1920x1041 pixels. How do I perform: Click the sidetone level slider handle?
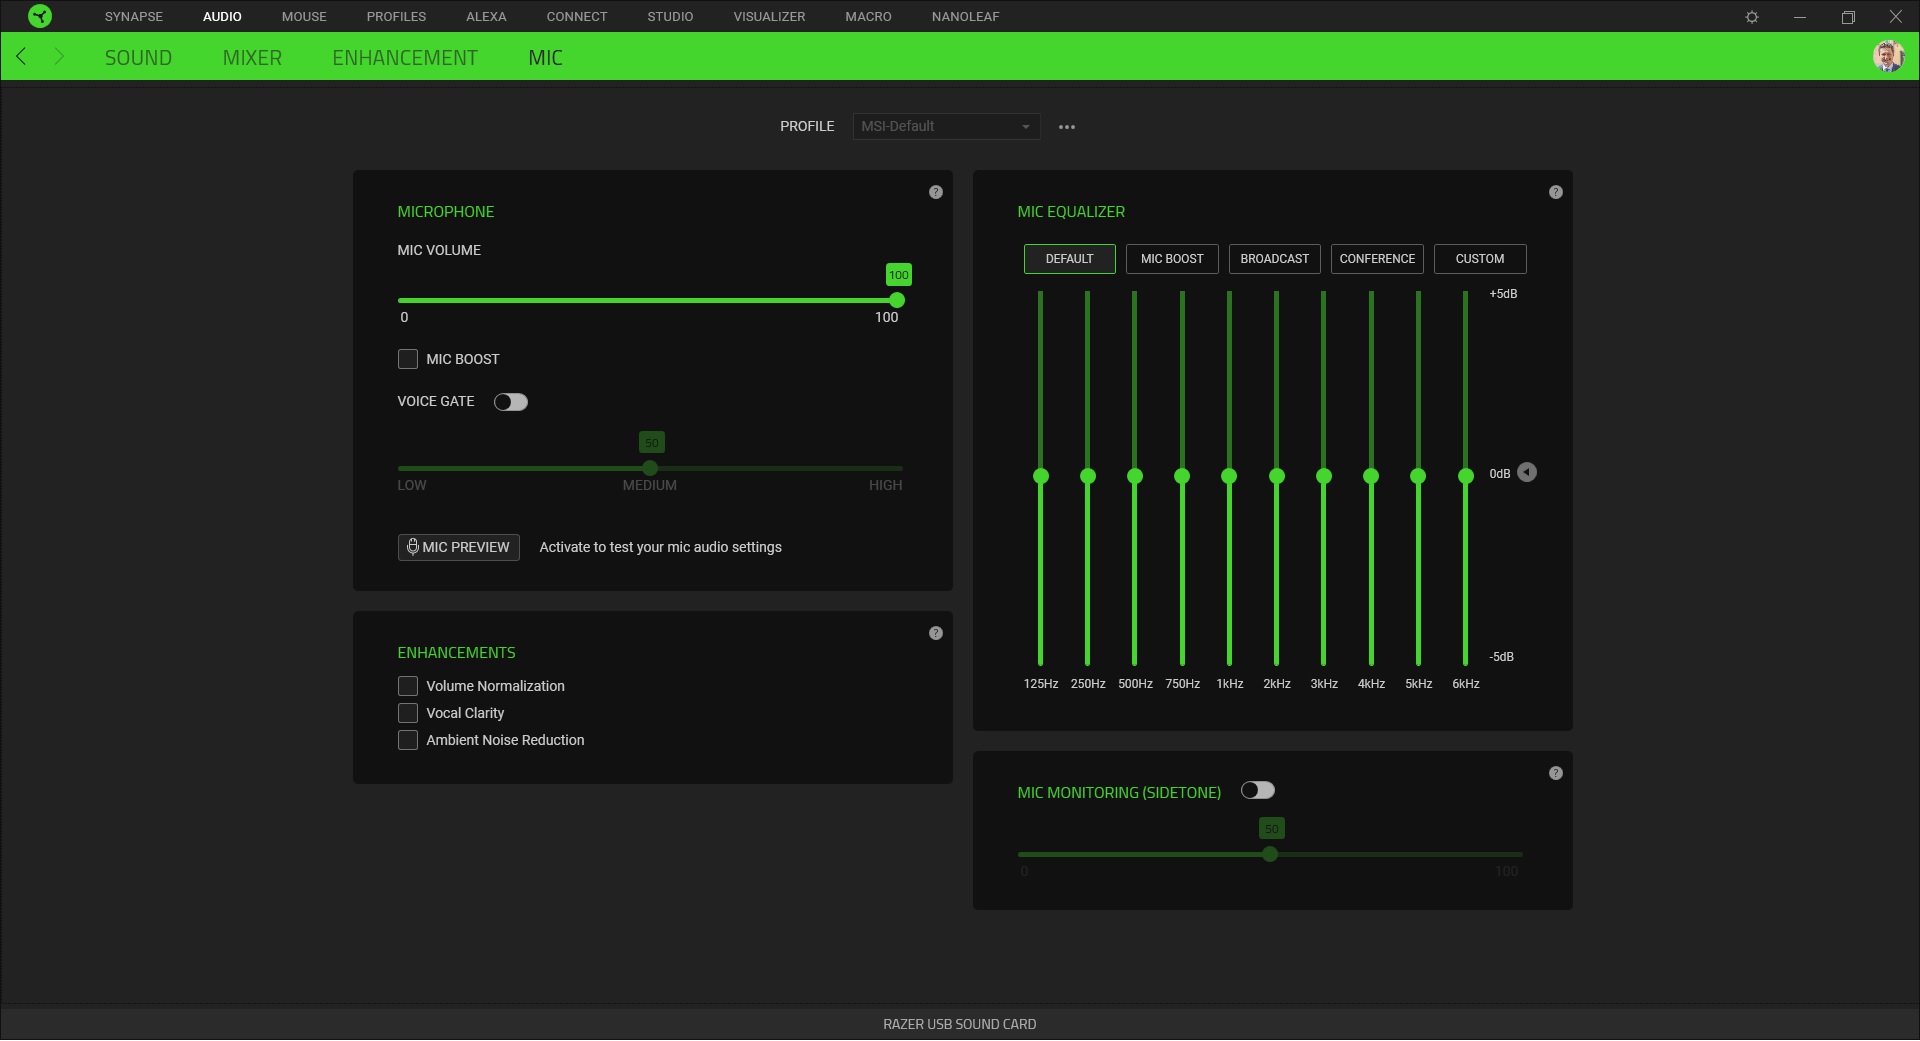pos(1270,854)
